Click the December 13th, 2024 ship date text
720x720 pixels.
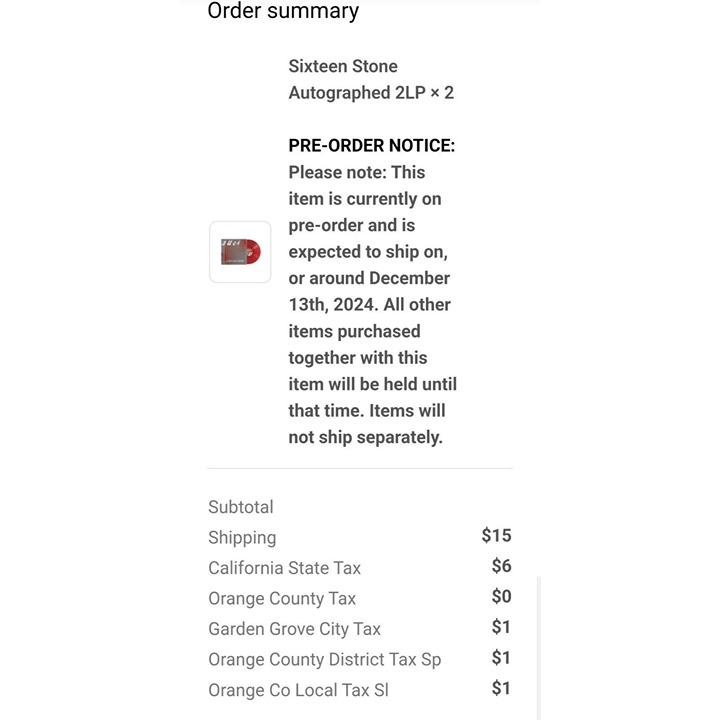[x=370, y=291]
